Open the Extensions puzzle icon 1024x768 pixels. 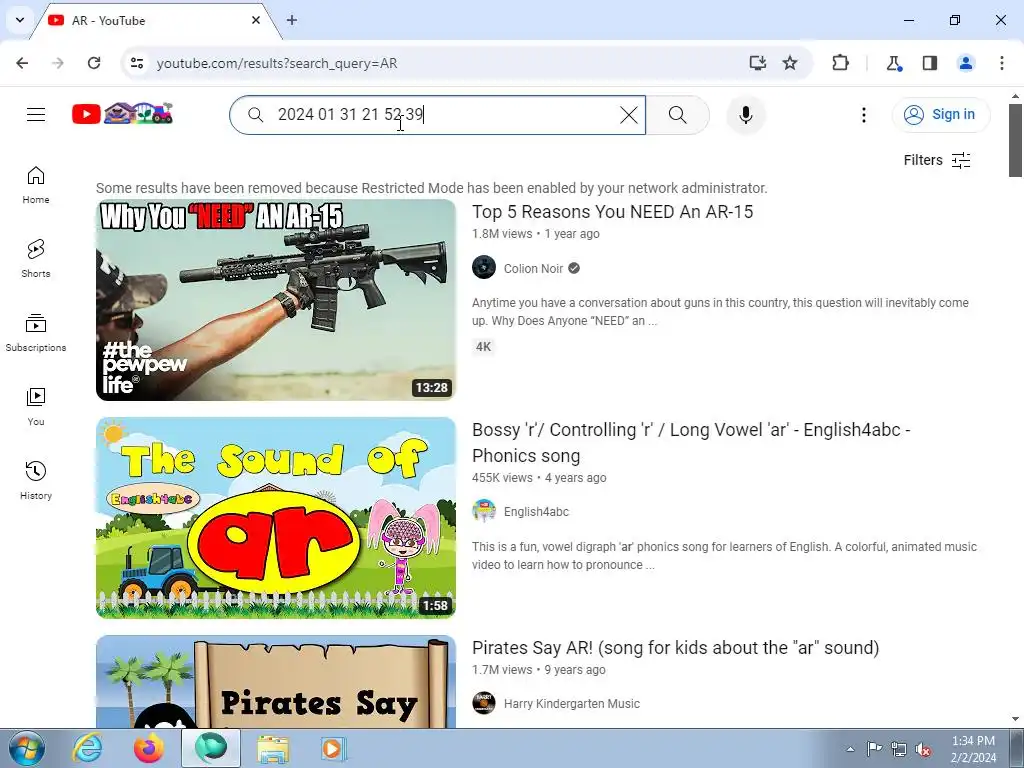click(840, 63)
